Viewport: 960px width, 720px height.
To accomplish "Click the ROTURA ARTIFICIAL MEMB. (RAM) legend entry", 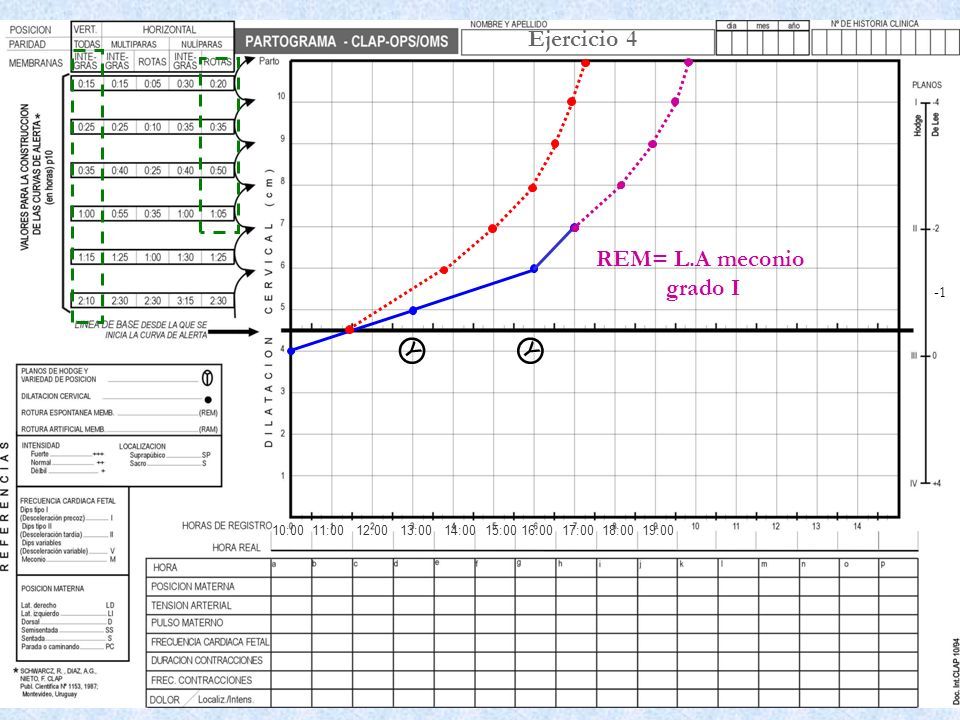I will (119, 429).
